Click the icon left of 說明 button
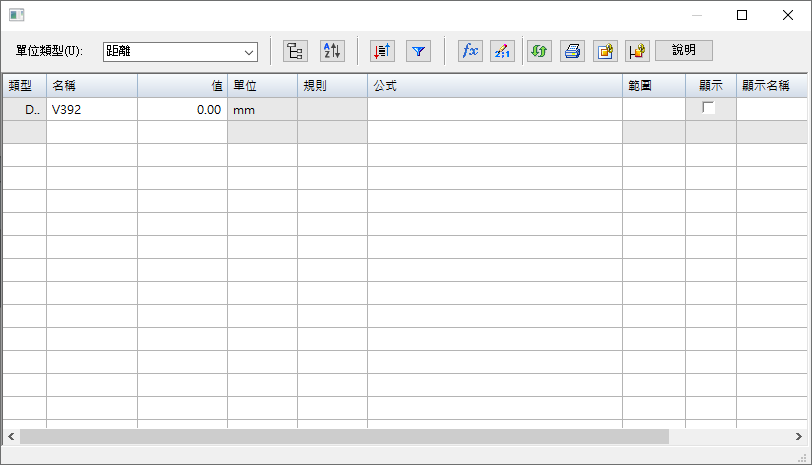This screenshot has height=465, width=812. 638,51
